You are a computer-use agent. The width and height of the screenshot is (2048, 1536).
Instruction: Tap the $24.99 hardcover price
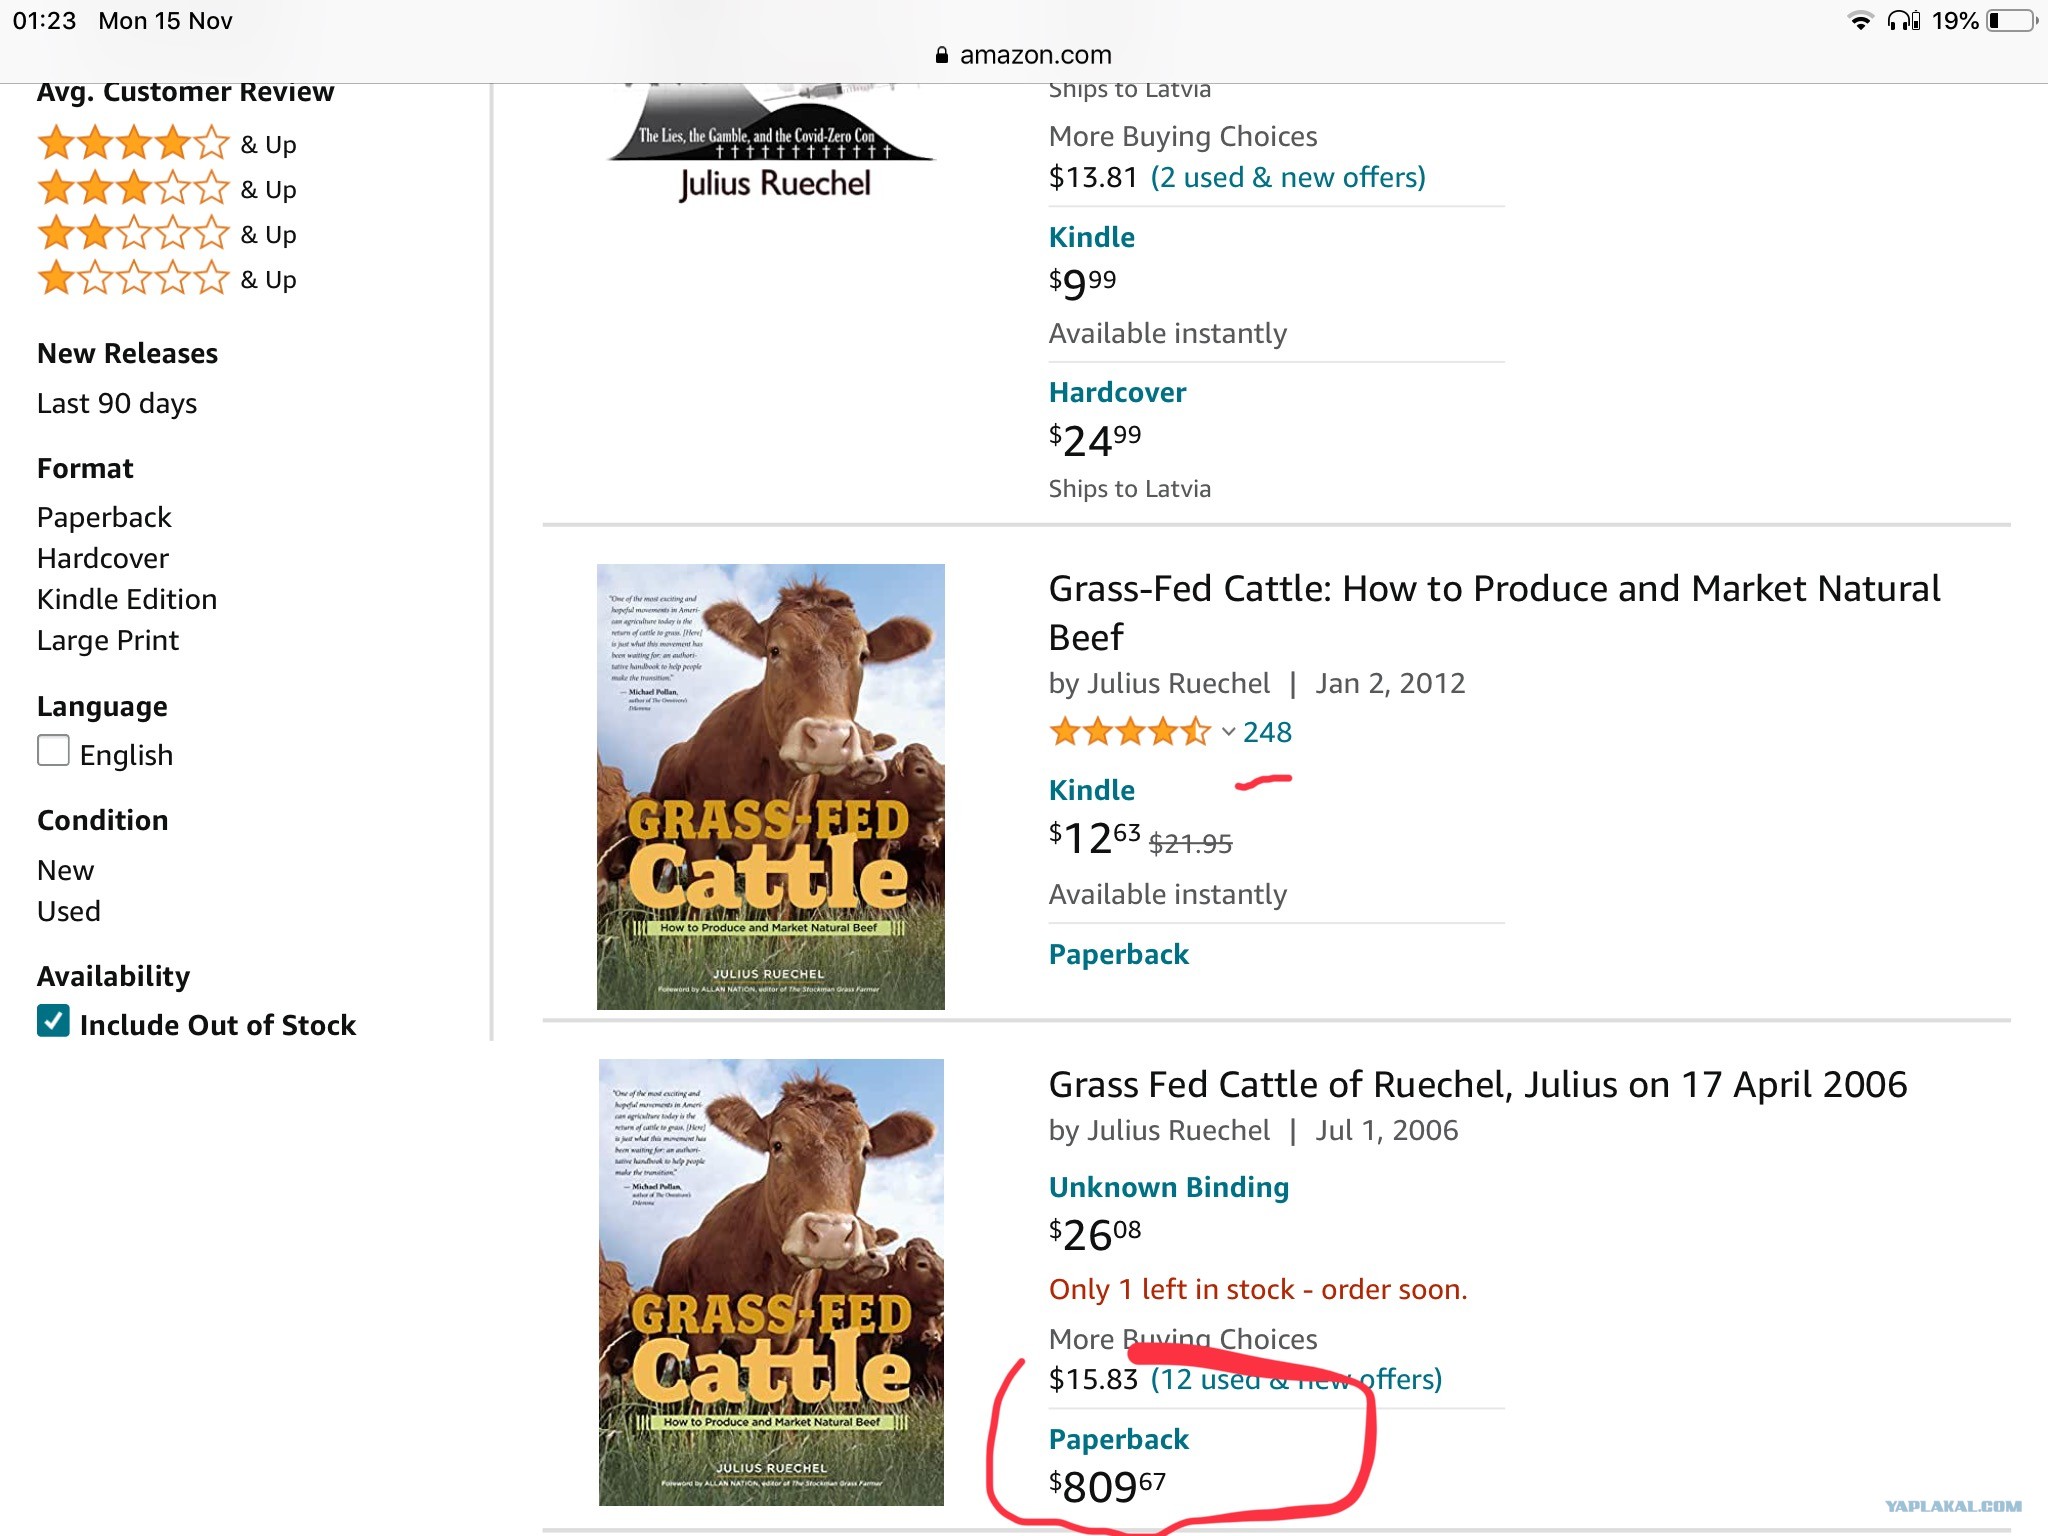pyautogui.click(x=1095, y=440)
